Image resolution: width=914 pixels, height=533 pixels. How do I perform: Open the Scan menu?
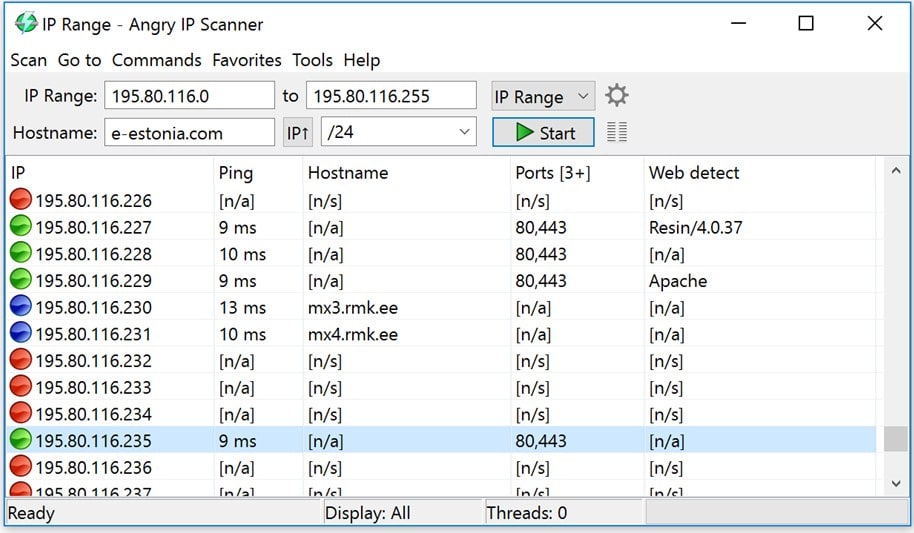(x=29, y=60)
